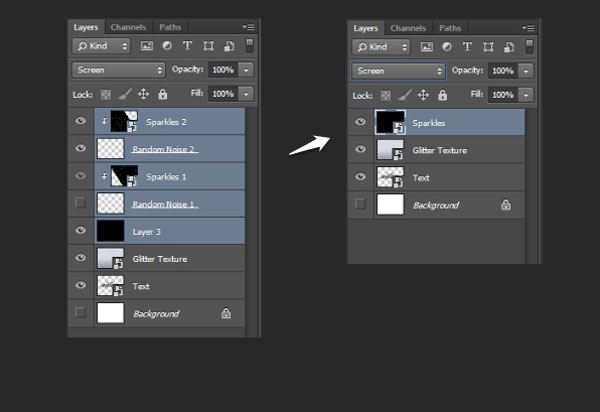This screenshot has height=412, width=600.
Task: Switch to Paths tab in left panel
Action: pyautogui.click(x=170, y=27)
